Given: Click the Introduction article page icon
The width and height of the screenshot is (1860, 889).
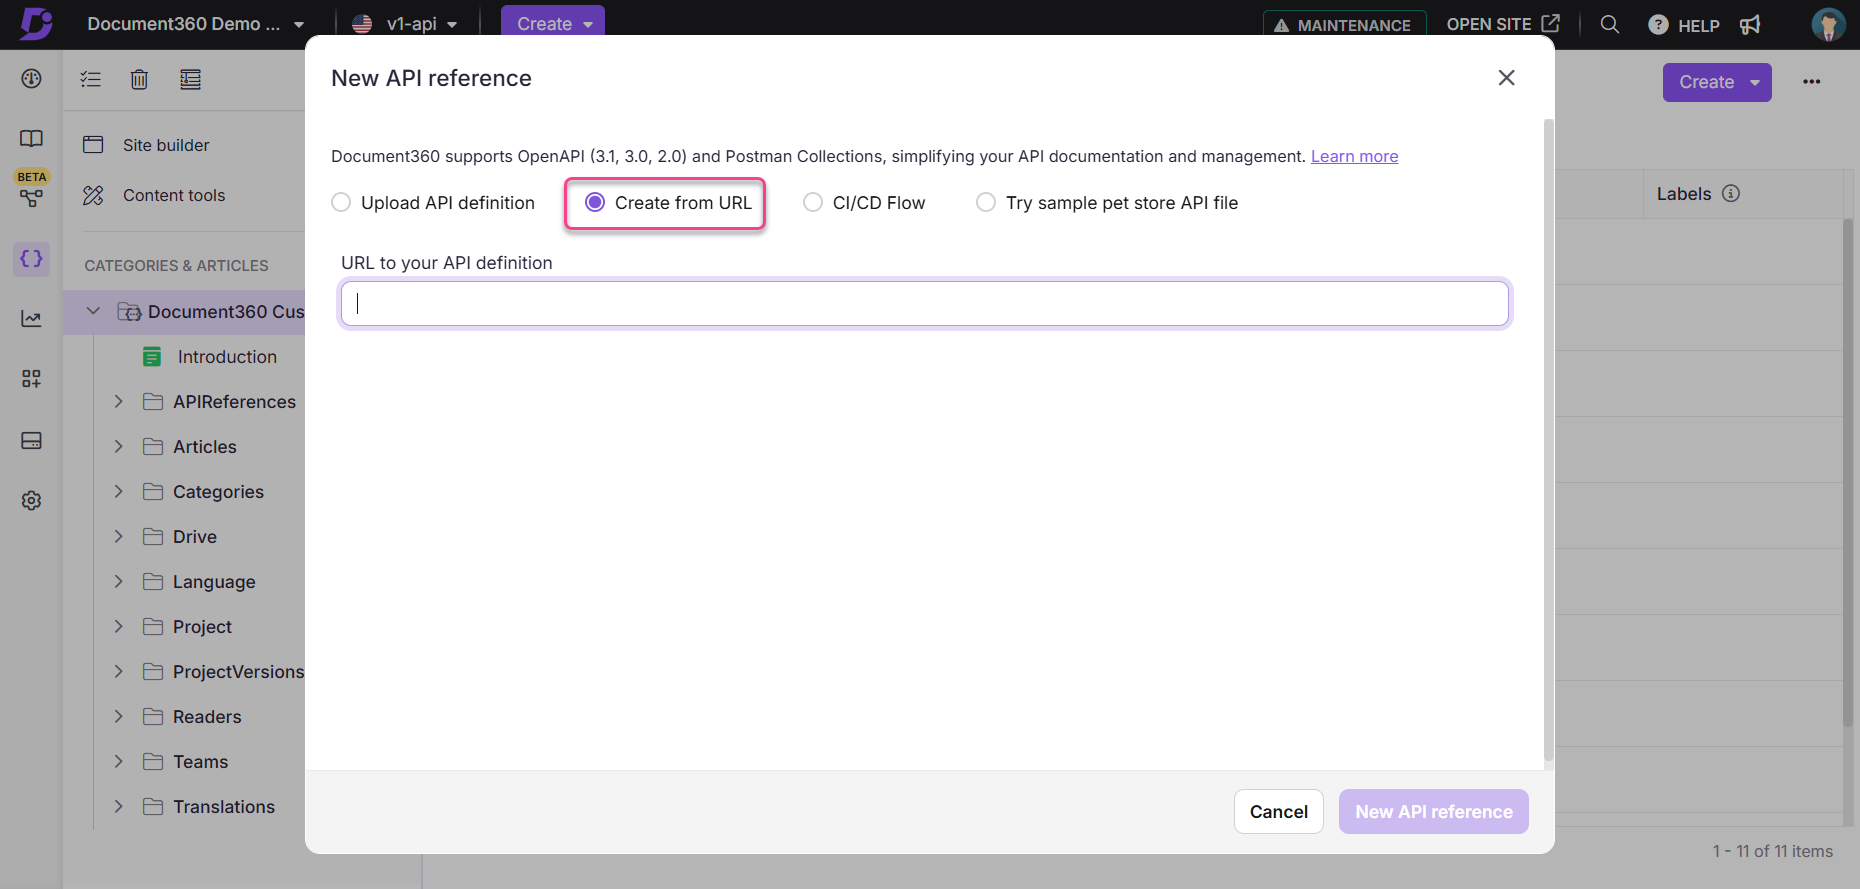Looking at the screenshot, I should click(x=152, y=357).
